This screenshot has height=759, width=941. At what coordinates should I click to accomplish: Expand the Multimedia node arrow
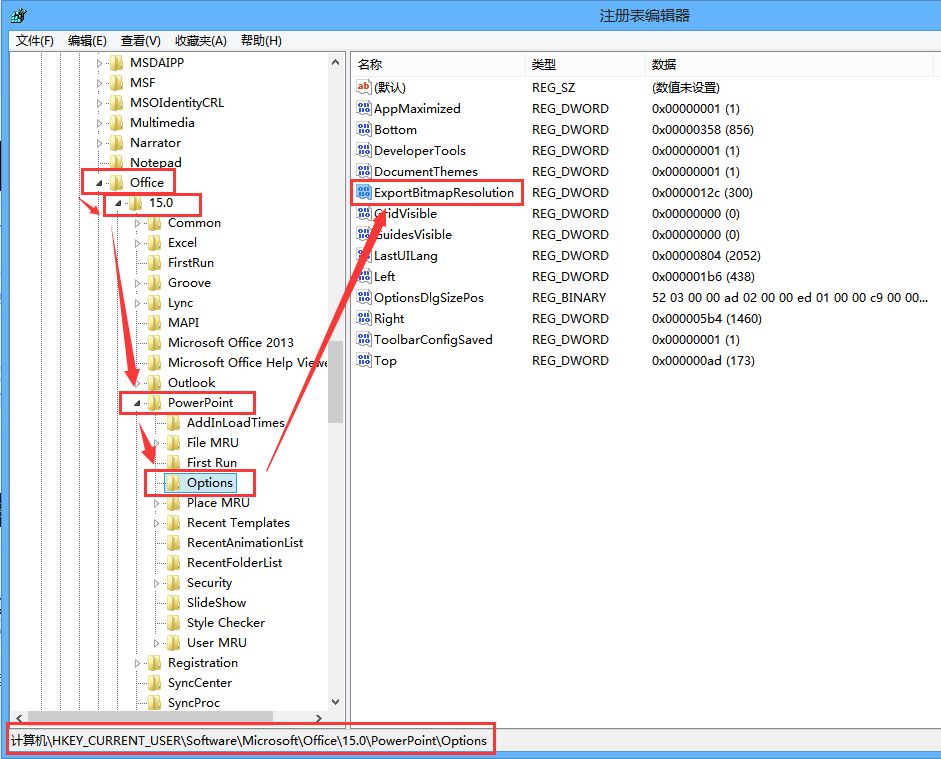point(100,123)
